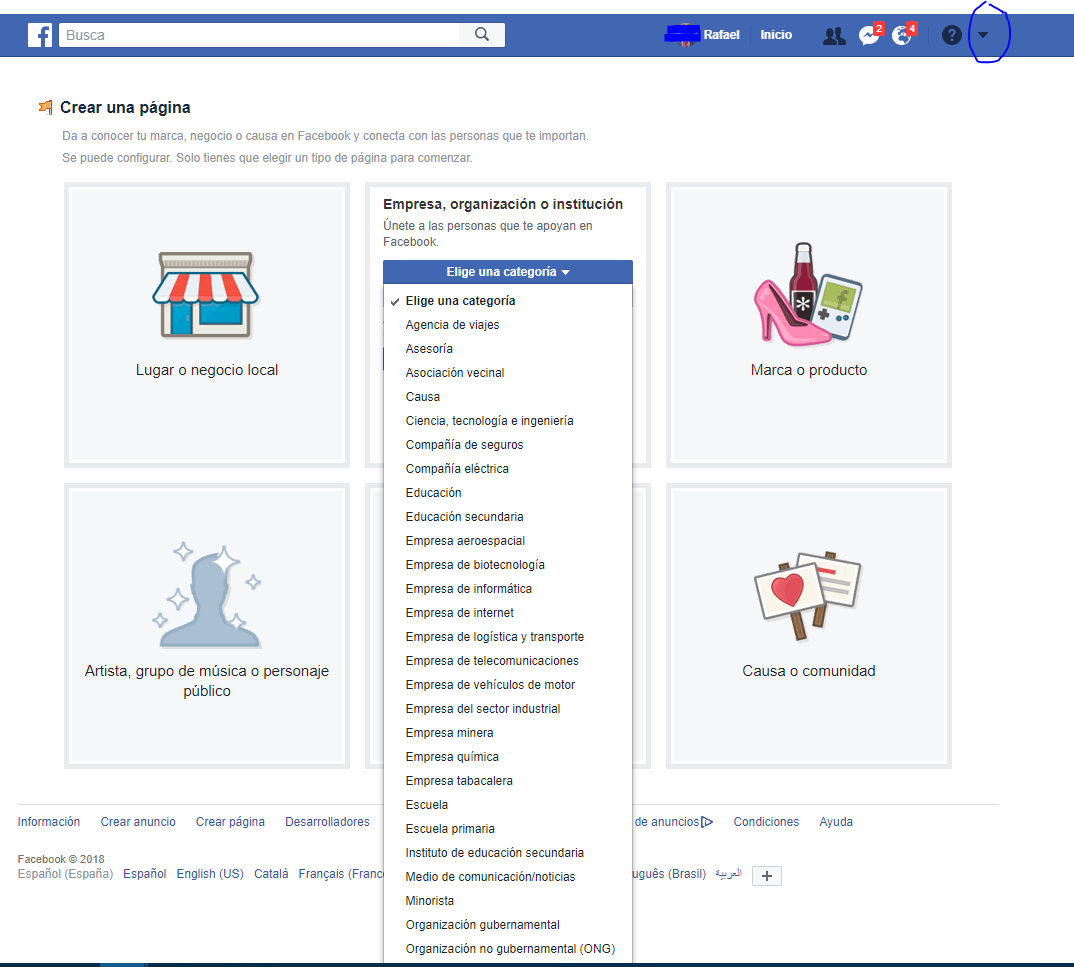Choose Empresa de informática category
This screenshot has width=1074, height=967.
(508, 588)
